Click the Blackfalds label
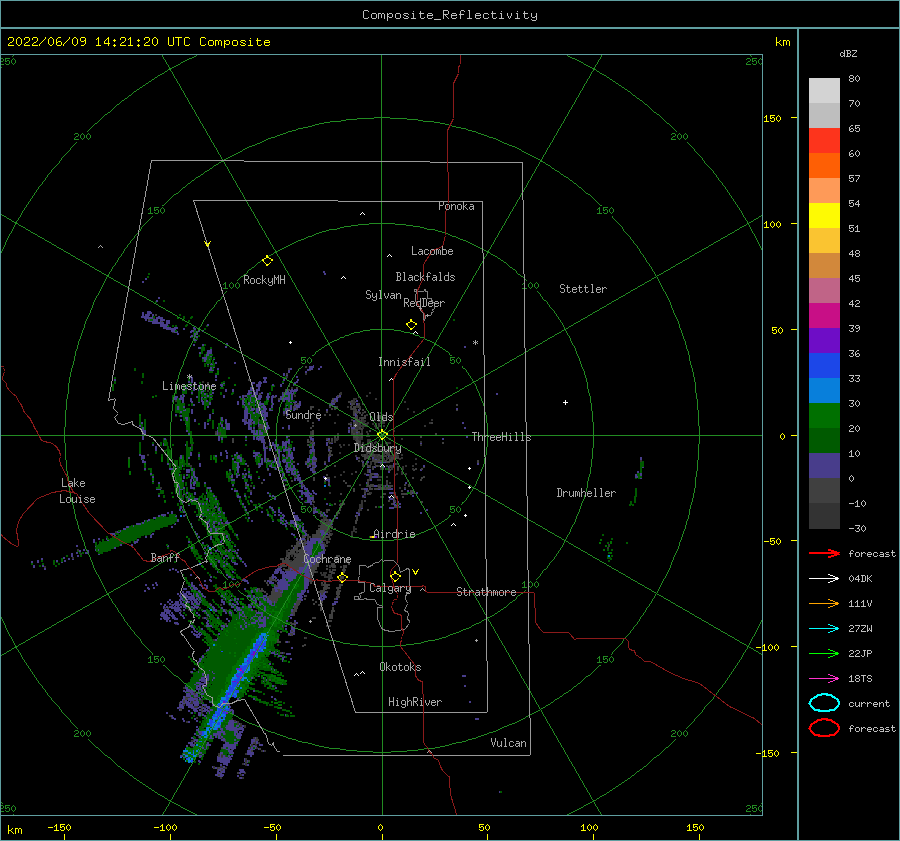The height and width of the screenshot is (841, 900). 425,277
